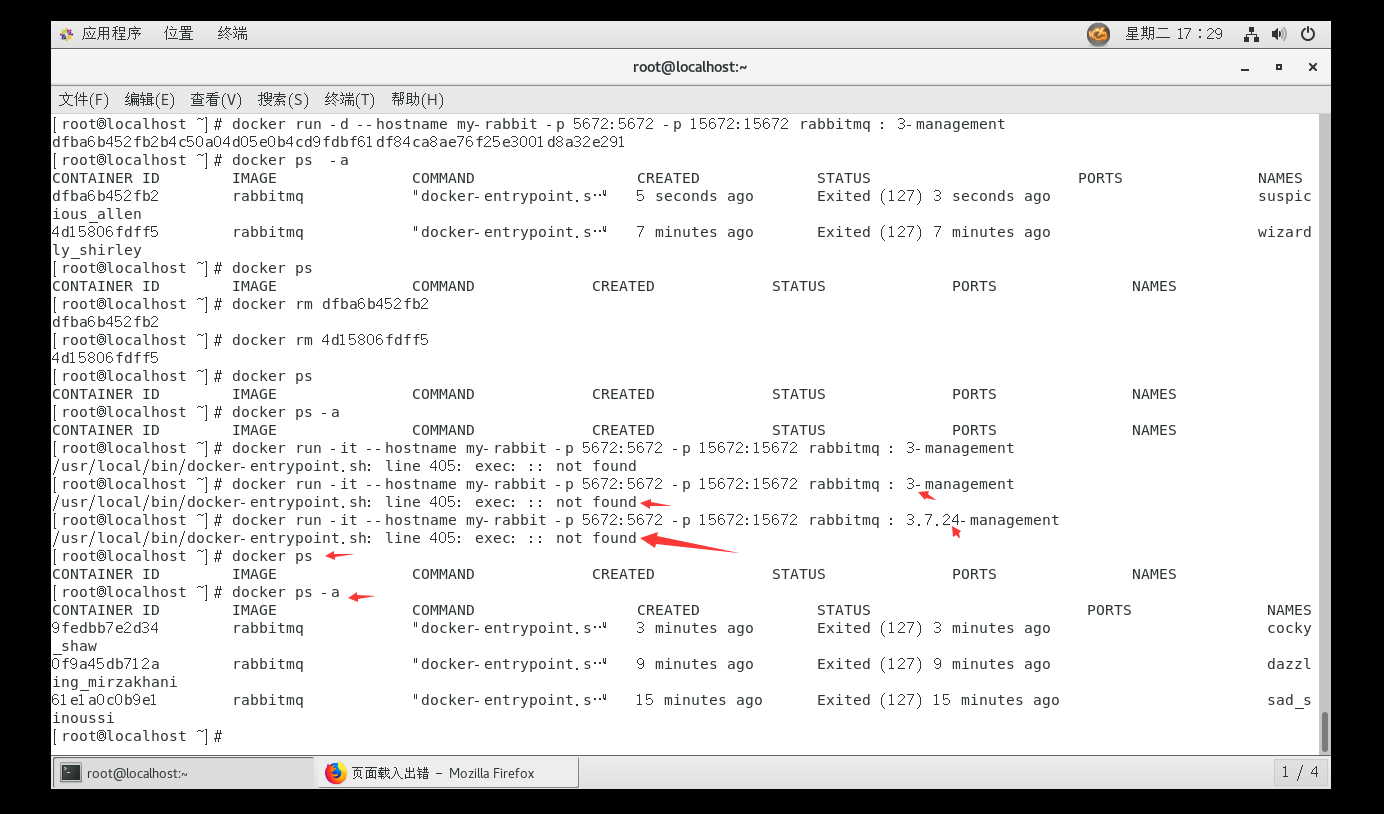Open the 终端 menu in the top panel
1384x814 pixels.
tap(233, 33)
